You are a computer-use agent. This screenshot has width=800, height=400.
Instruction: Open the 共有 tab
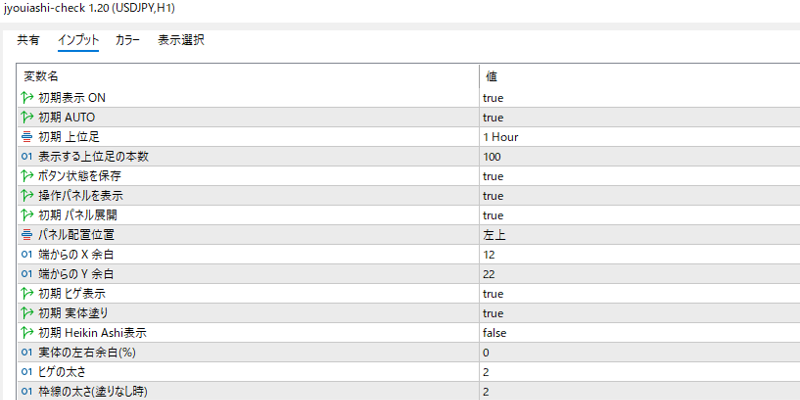28,40
